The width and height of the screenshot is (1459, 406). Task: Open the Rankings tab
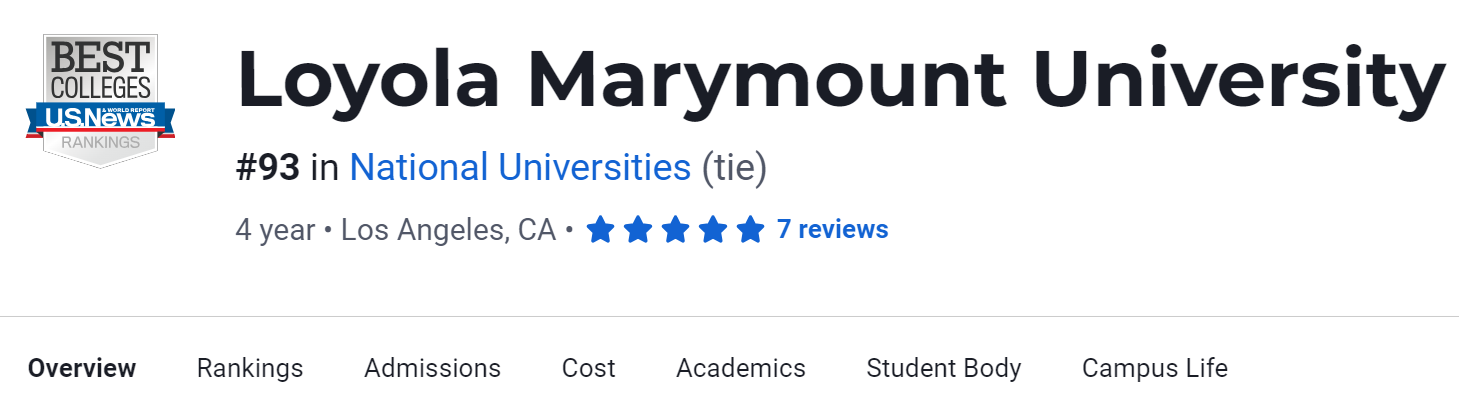250,368
